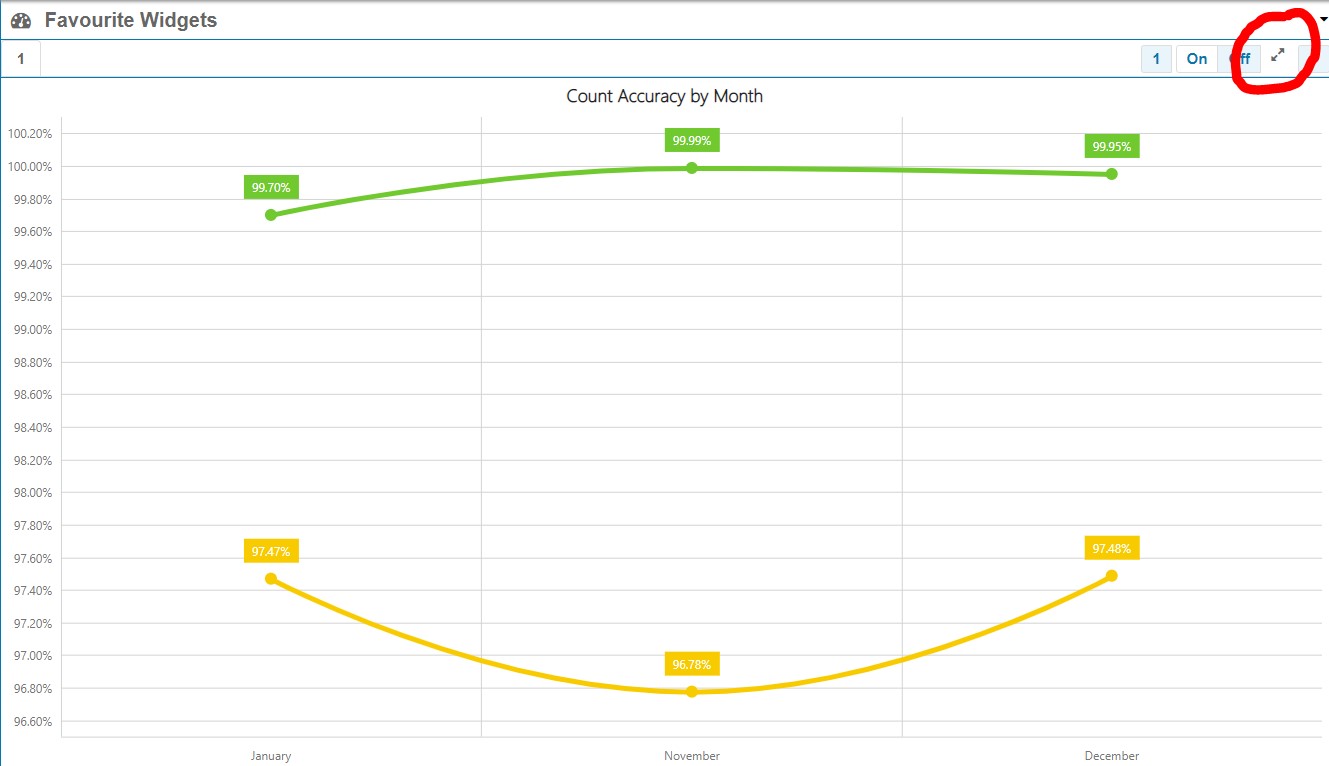Click the dashboard gauge icon beside Favourite Widgets

point(21,20)
